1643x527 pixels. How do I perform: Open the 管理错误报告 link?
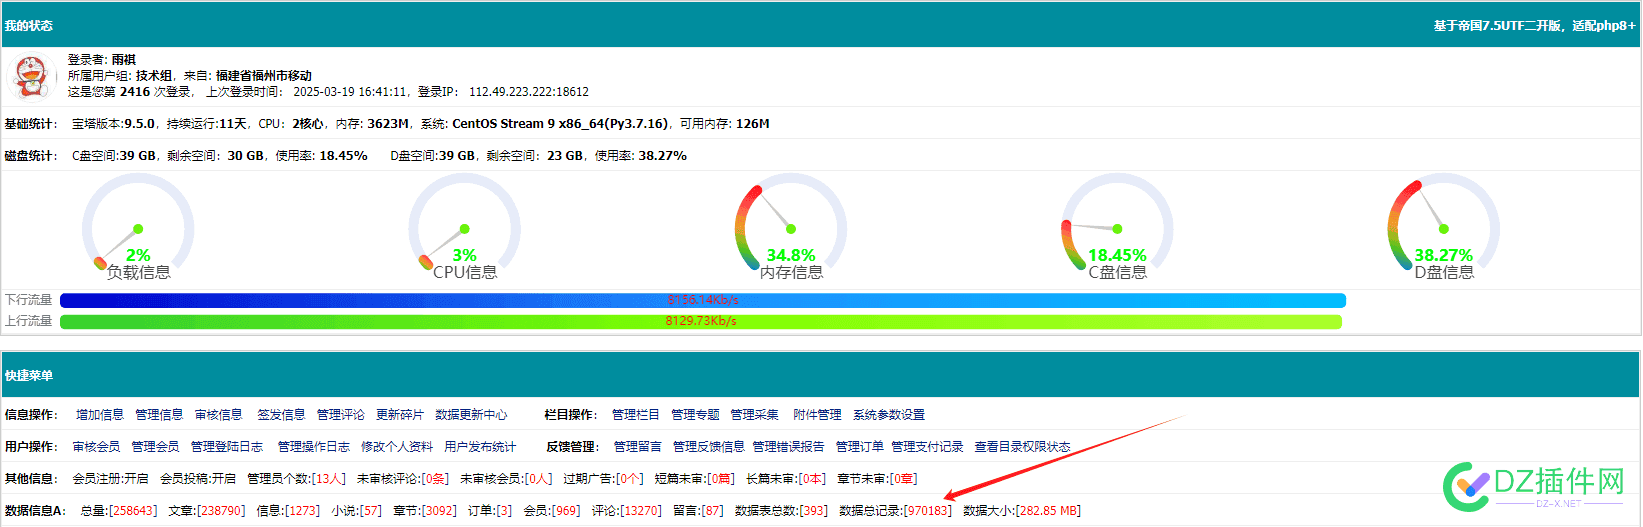coord(789,447)
